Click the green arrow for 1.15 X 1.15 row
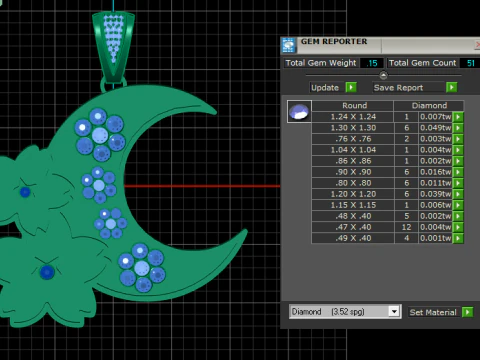Viewport: 480px width, 360px height. pyautogui.click(x=458, y=205)
